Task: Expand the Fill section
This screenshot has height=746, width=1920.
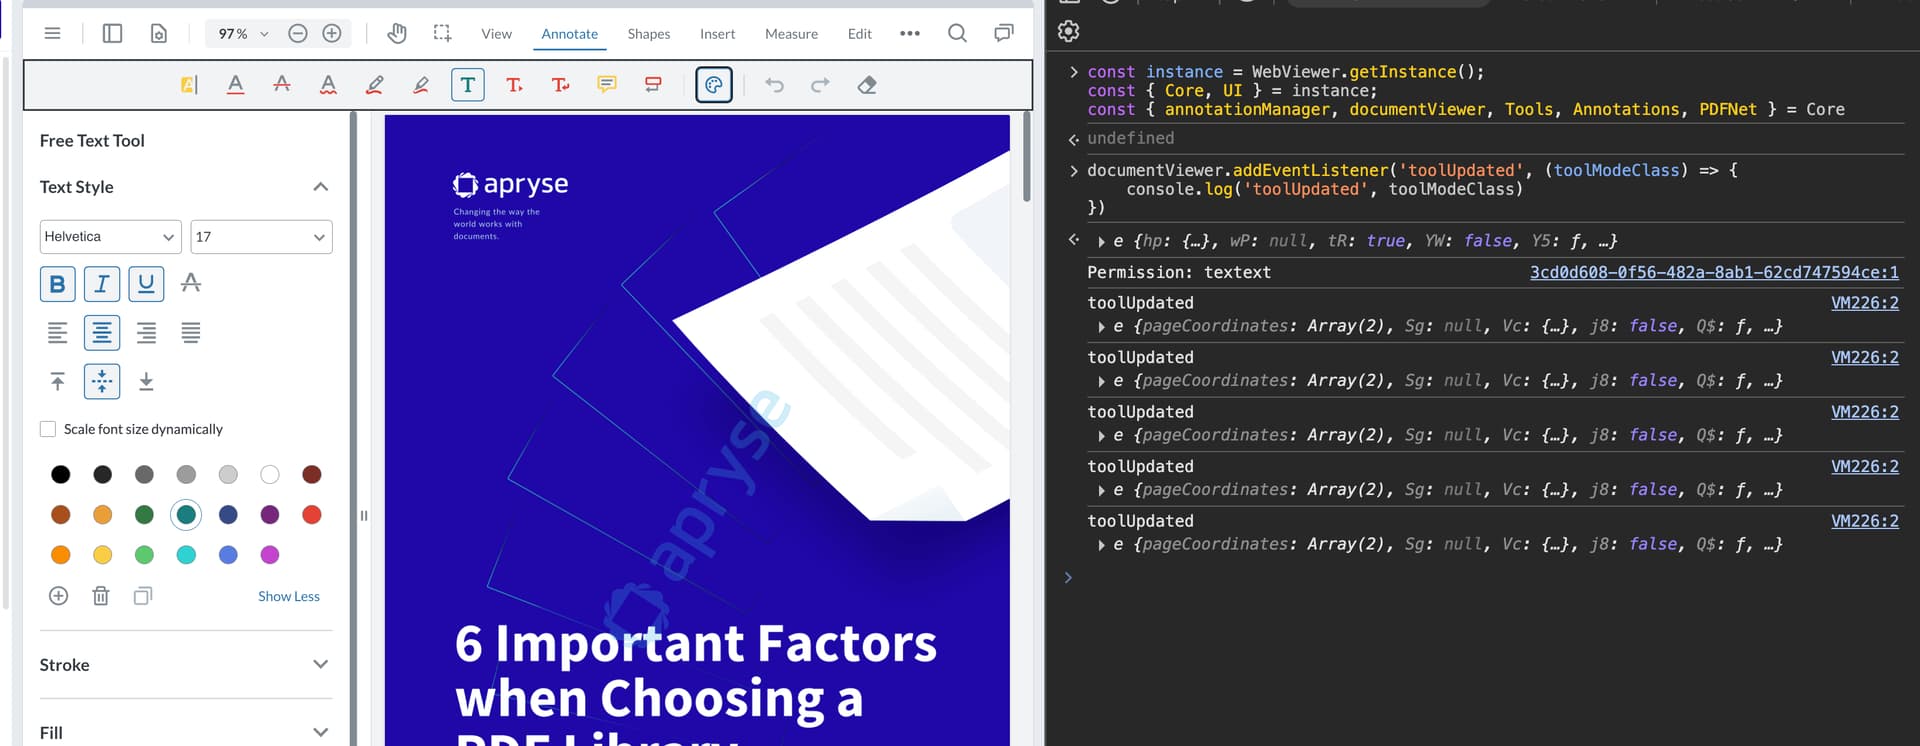Action: pos(320,732)
